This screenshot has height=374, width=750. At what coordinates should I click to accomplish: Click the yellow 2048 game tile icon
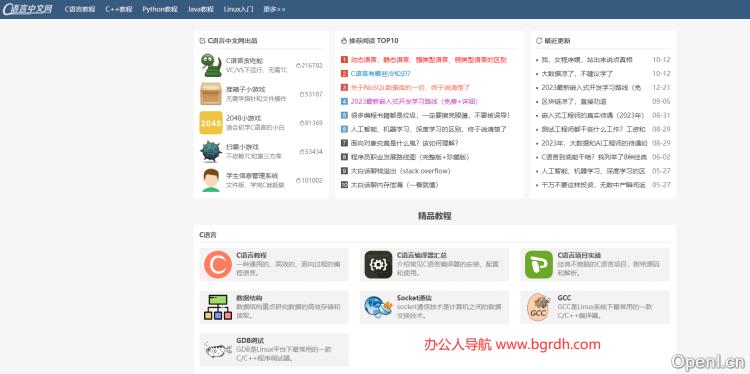click(x=210, y=123)
